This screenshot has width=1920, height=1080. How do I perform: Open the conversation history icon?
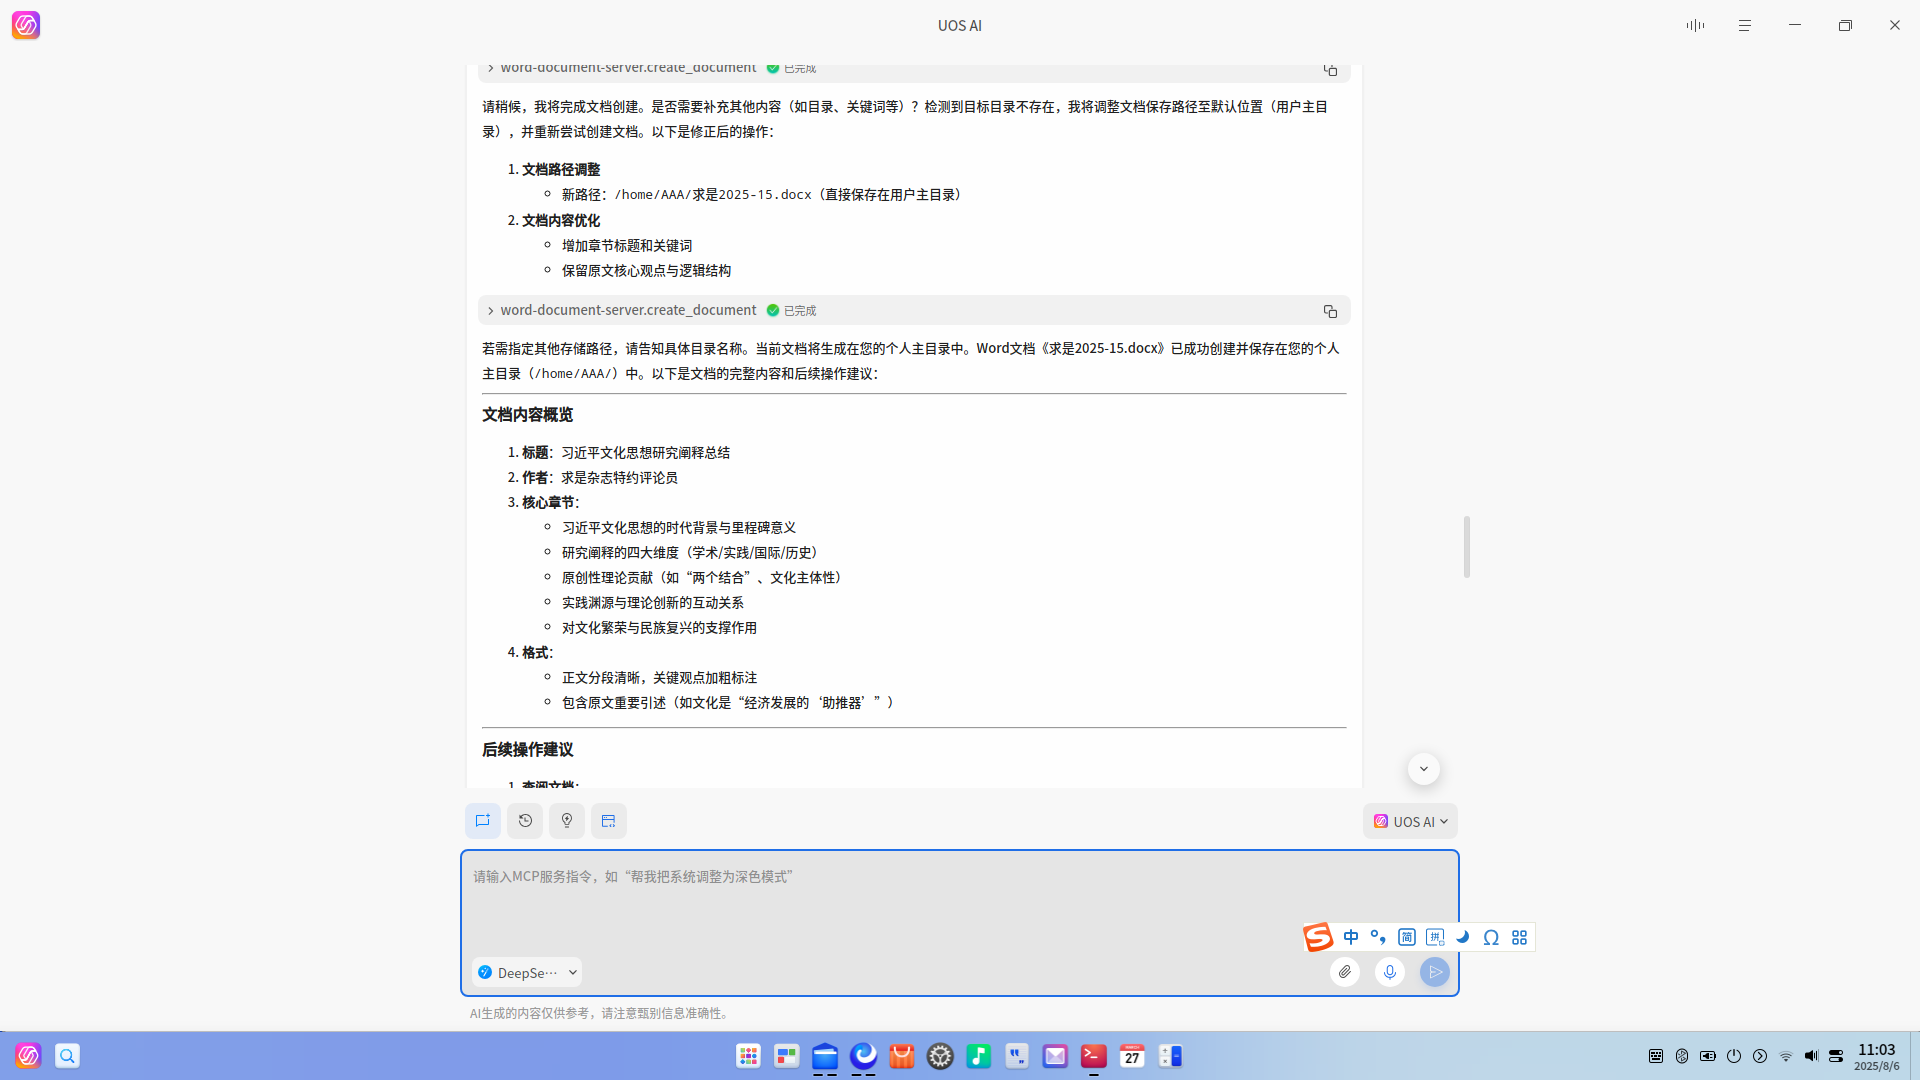tap(525, 821)
